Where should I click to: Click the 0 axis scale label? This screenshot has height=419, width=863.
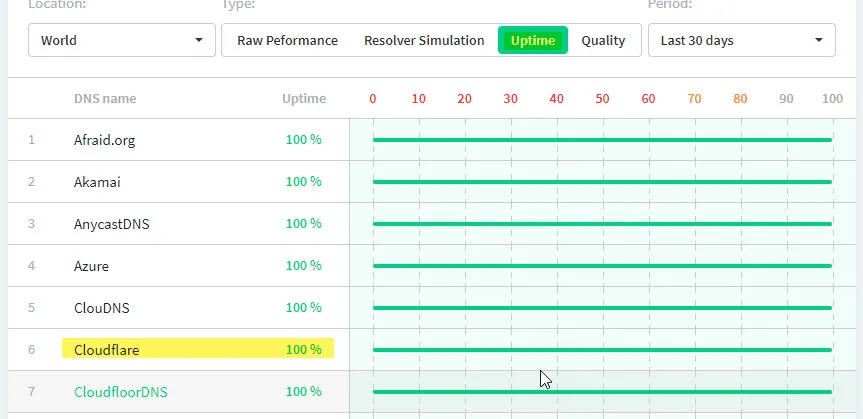coord(373,99)
